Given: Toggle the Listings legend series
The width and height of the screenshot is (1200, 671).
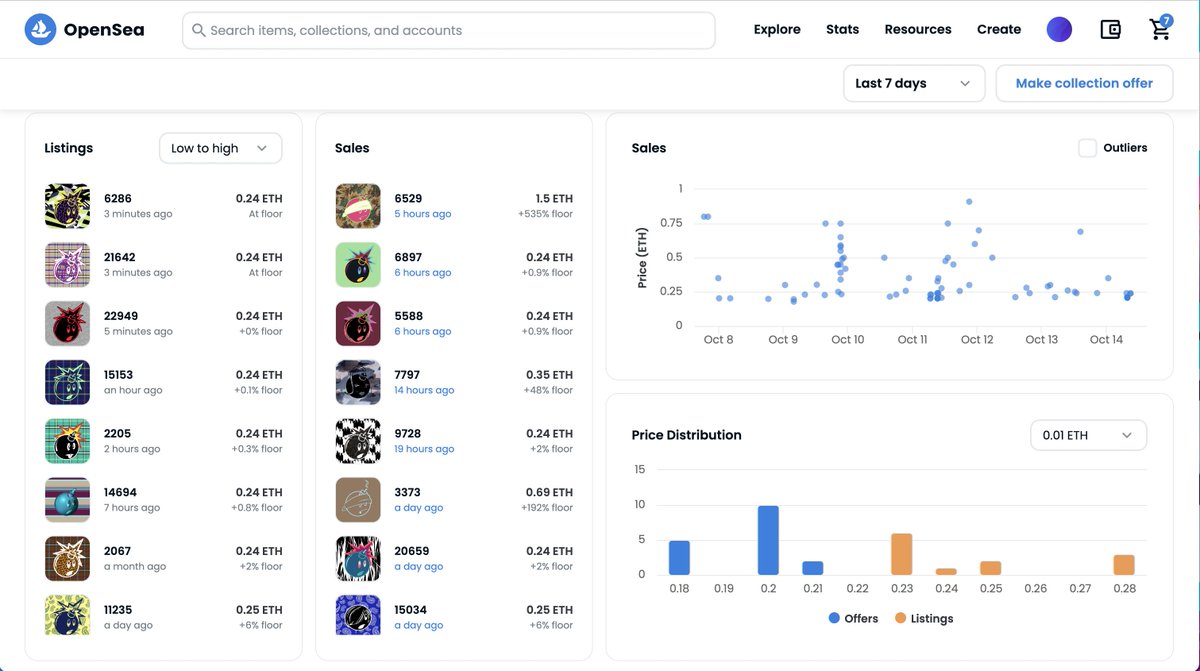Looking at the screenshot, I should click(923, 619).
